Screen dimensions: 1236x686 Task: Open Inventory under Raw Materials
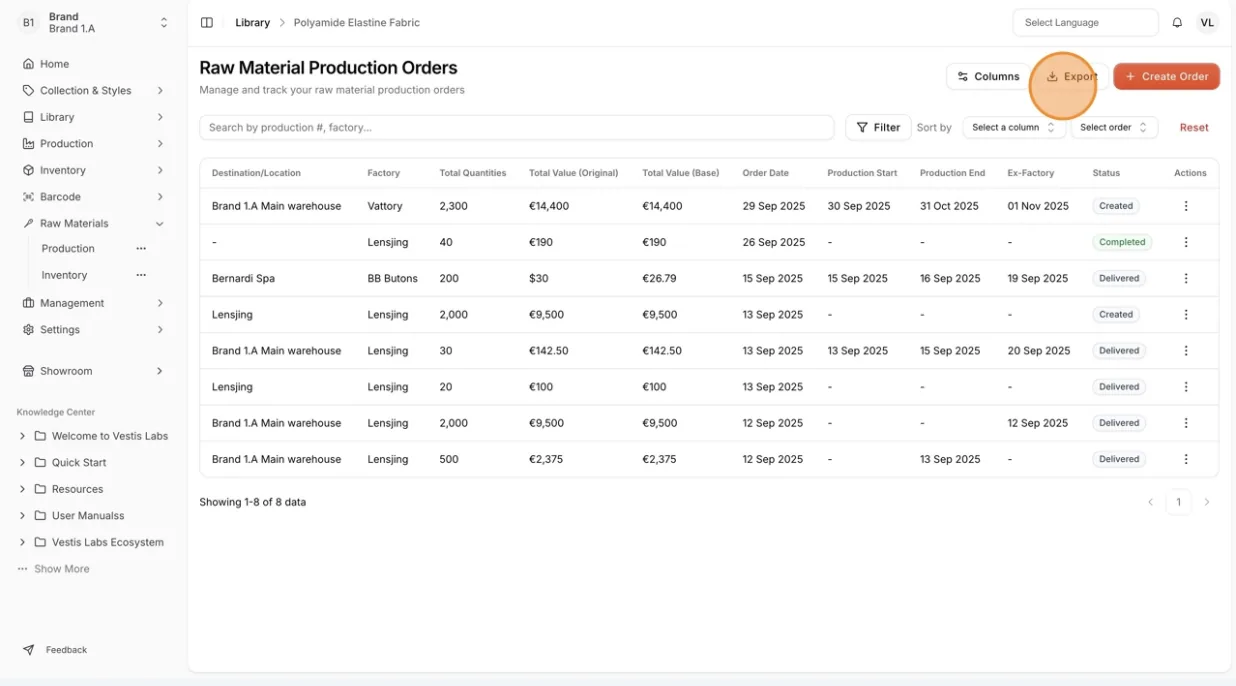(64, 275)
